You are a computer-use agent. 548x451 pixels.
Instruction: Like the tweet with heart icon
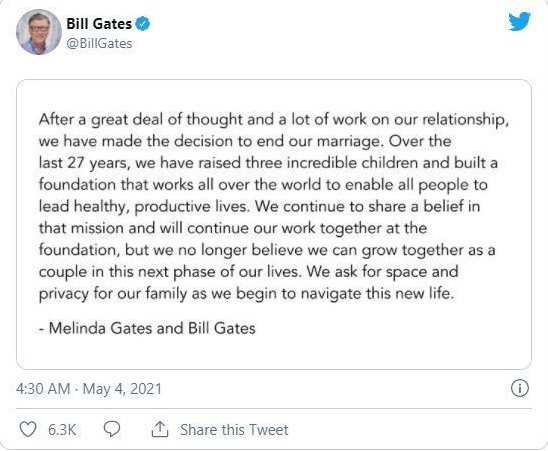point(28,429)
